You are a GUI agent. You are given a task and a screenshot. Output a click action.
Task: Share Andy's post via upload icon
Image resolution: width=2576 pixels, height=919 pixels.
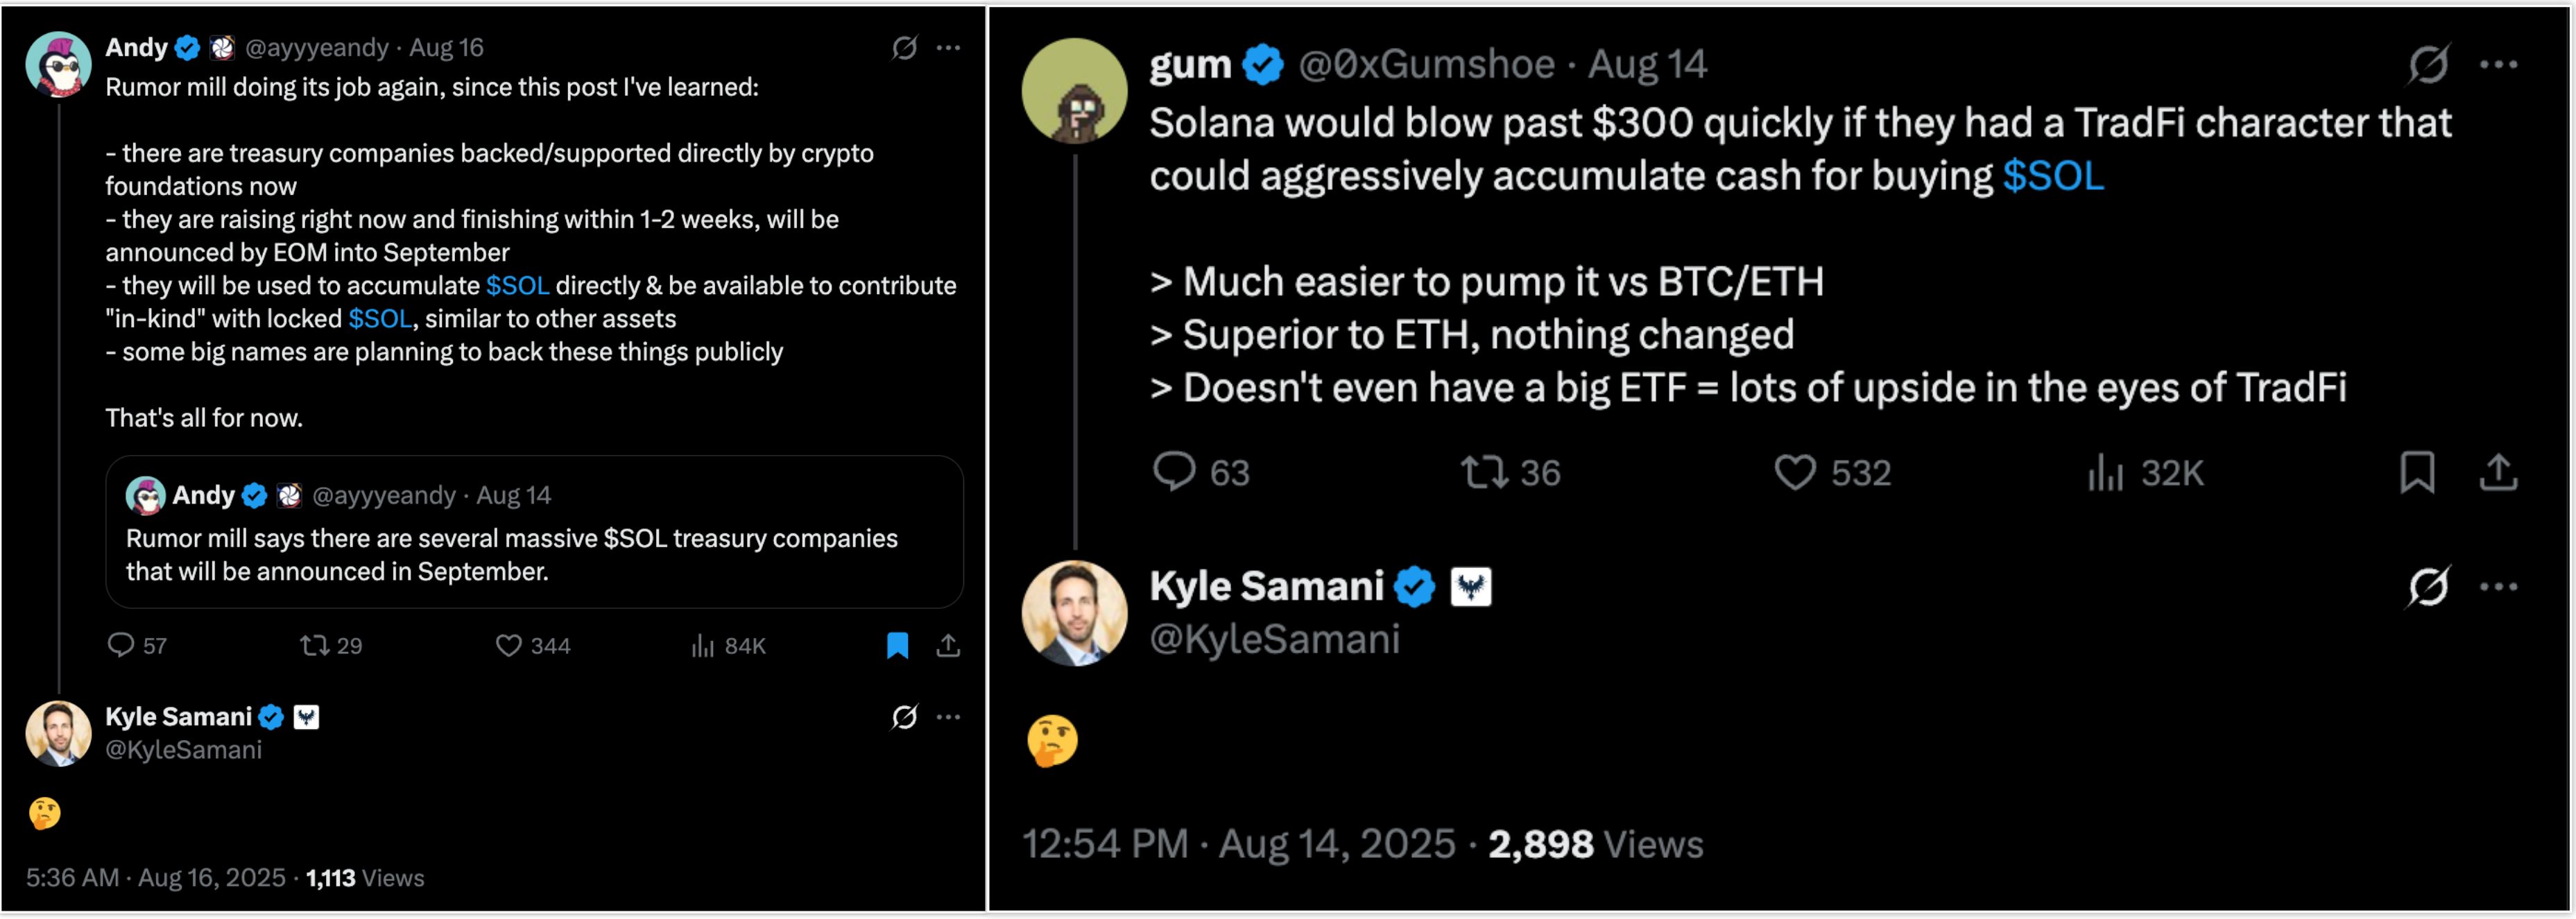coord(948,645)
